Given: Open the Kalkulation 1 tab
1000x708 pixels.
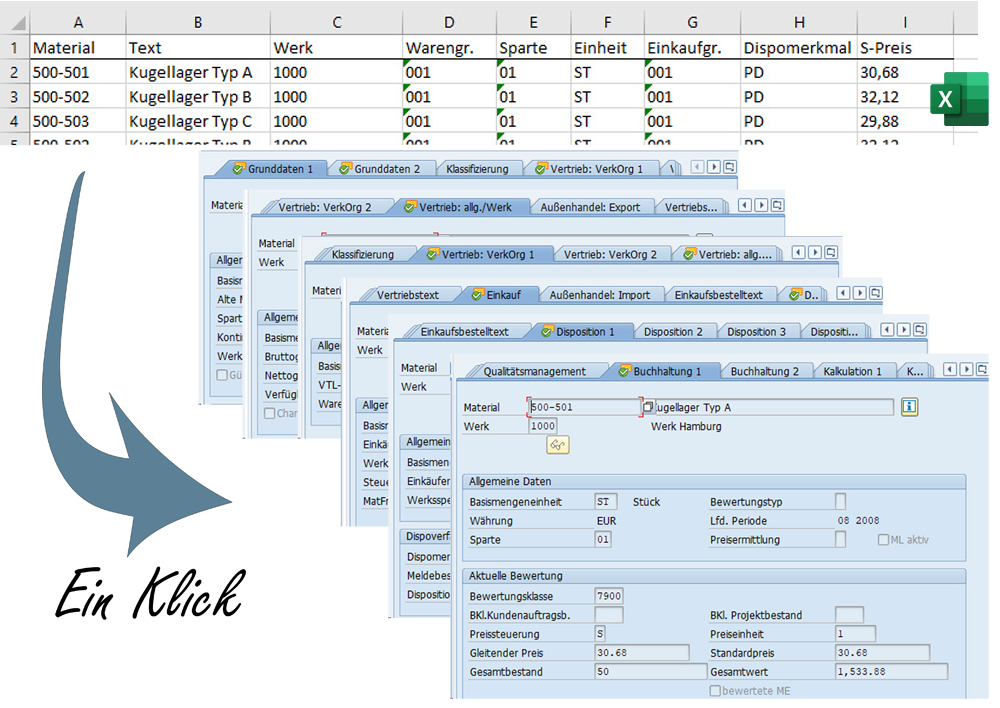Looking at the screenshot, I should pos(852,371).
